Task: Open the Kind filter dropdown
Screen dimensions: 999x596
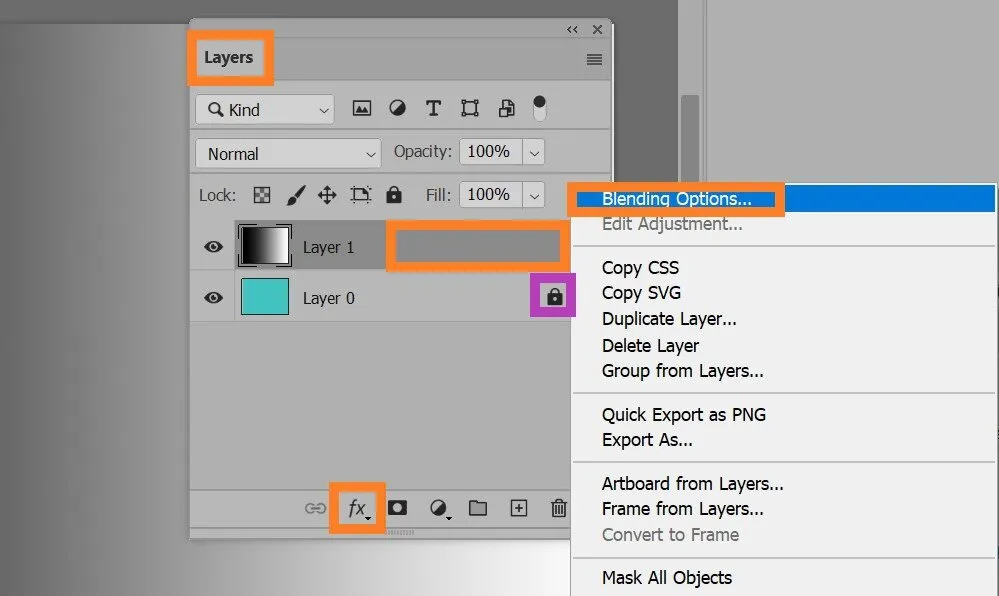Action: 265,110
